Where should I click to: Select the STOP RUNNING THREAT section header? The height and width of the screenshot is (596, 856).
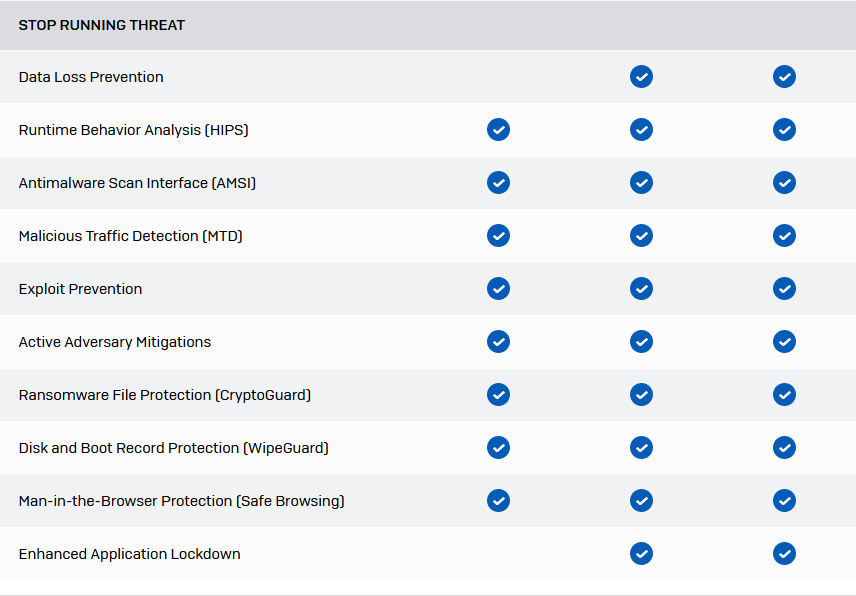[102, 25]
